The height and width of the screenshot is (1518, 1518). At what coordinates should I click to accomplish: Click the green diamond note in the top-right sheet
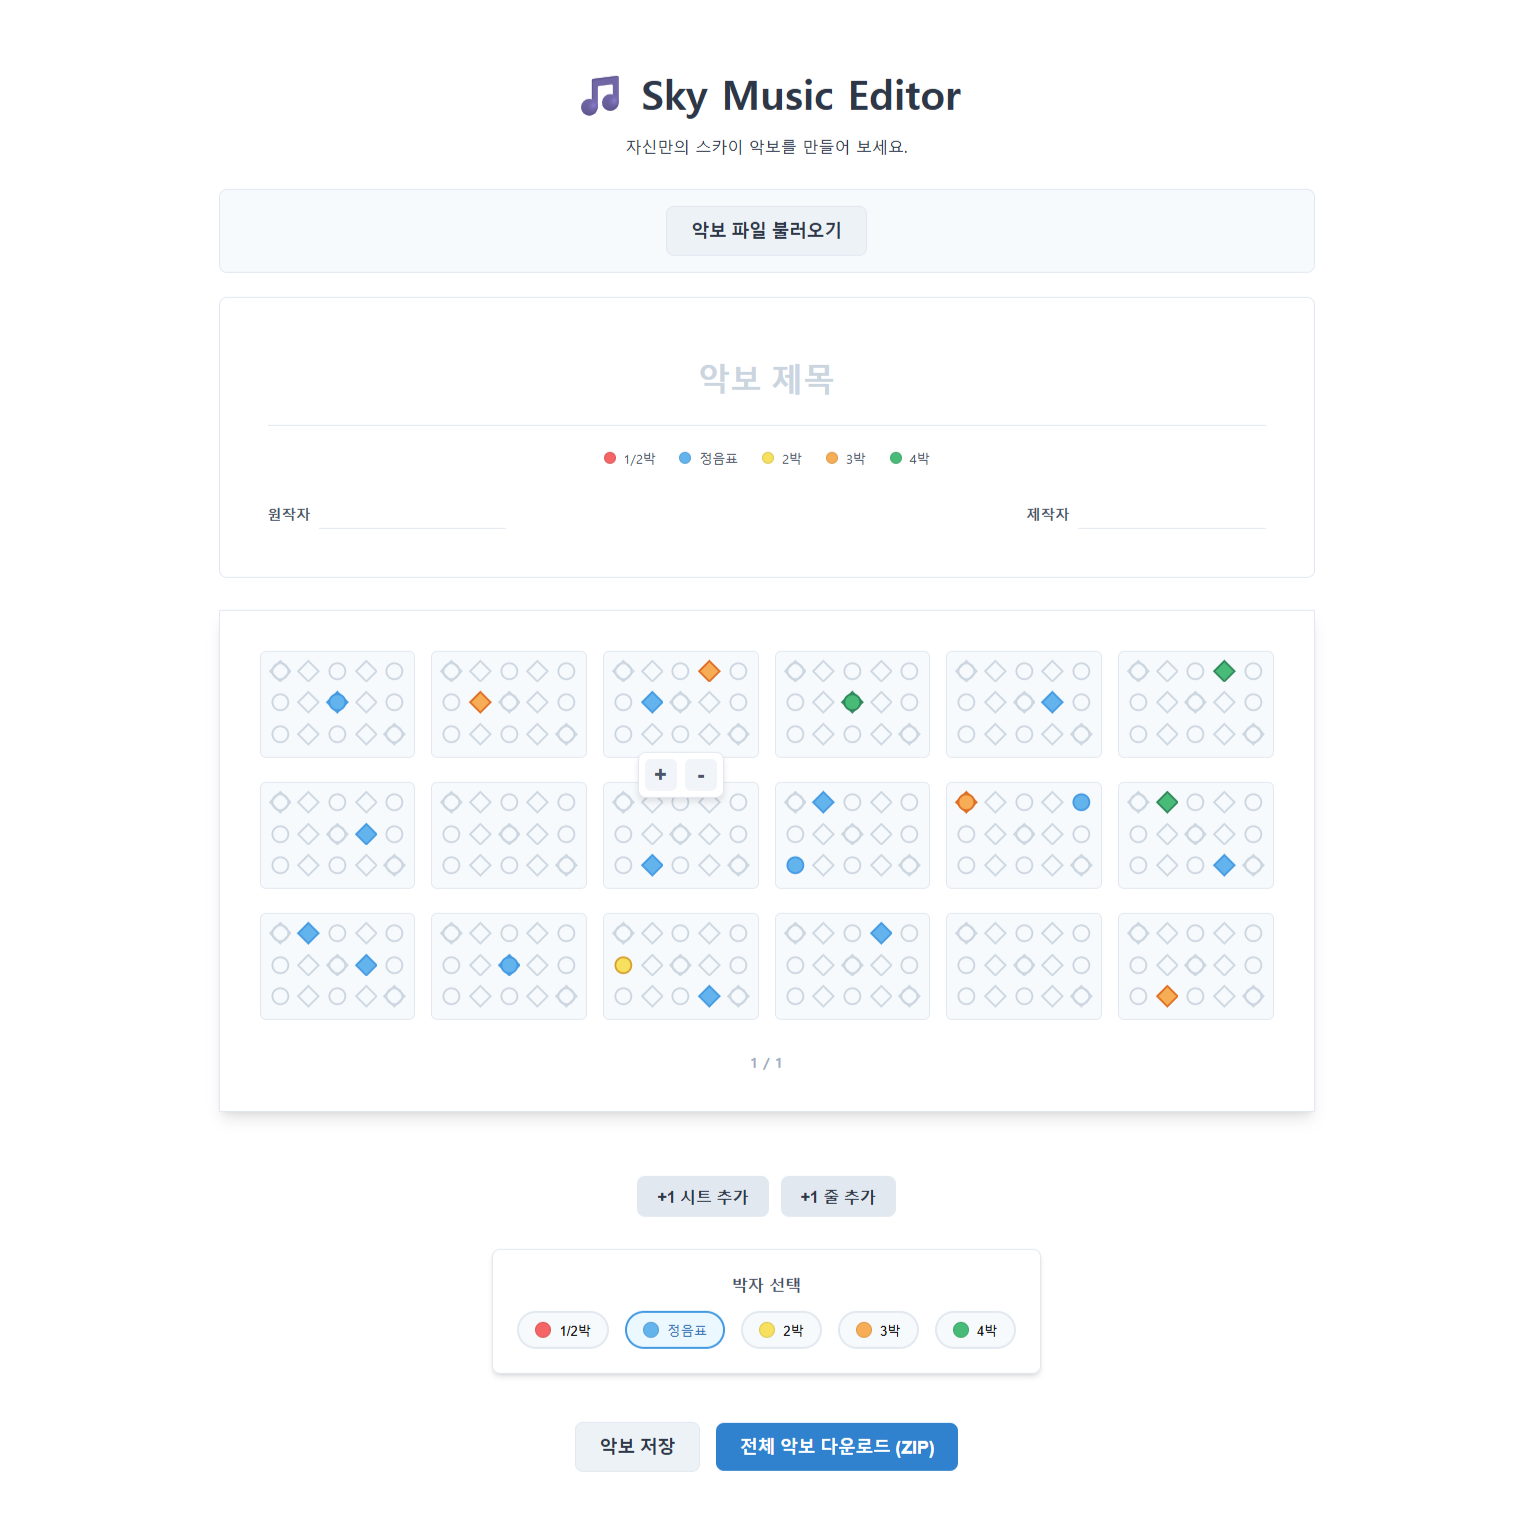pos(1224,671)
